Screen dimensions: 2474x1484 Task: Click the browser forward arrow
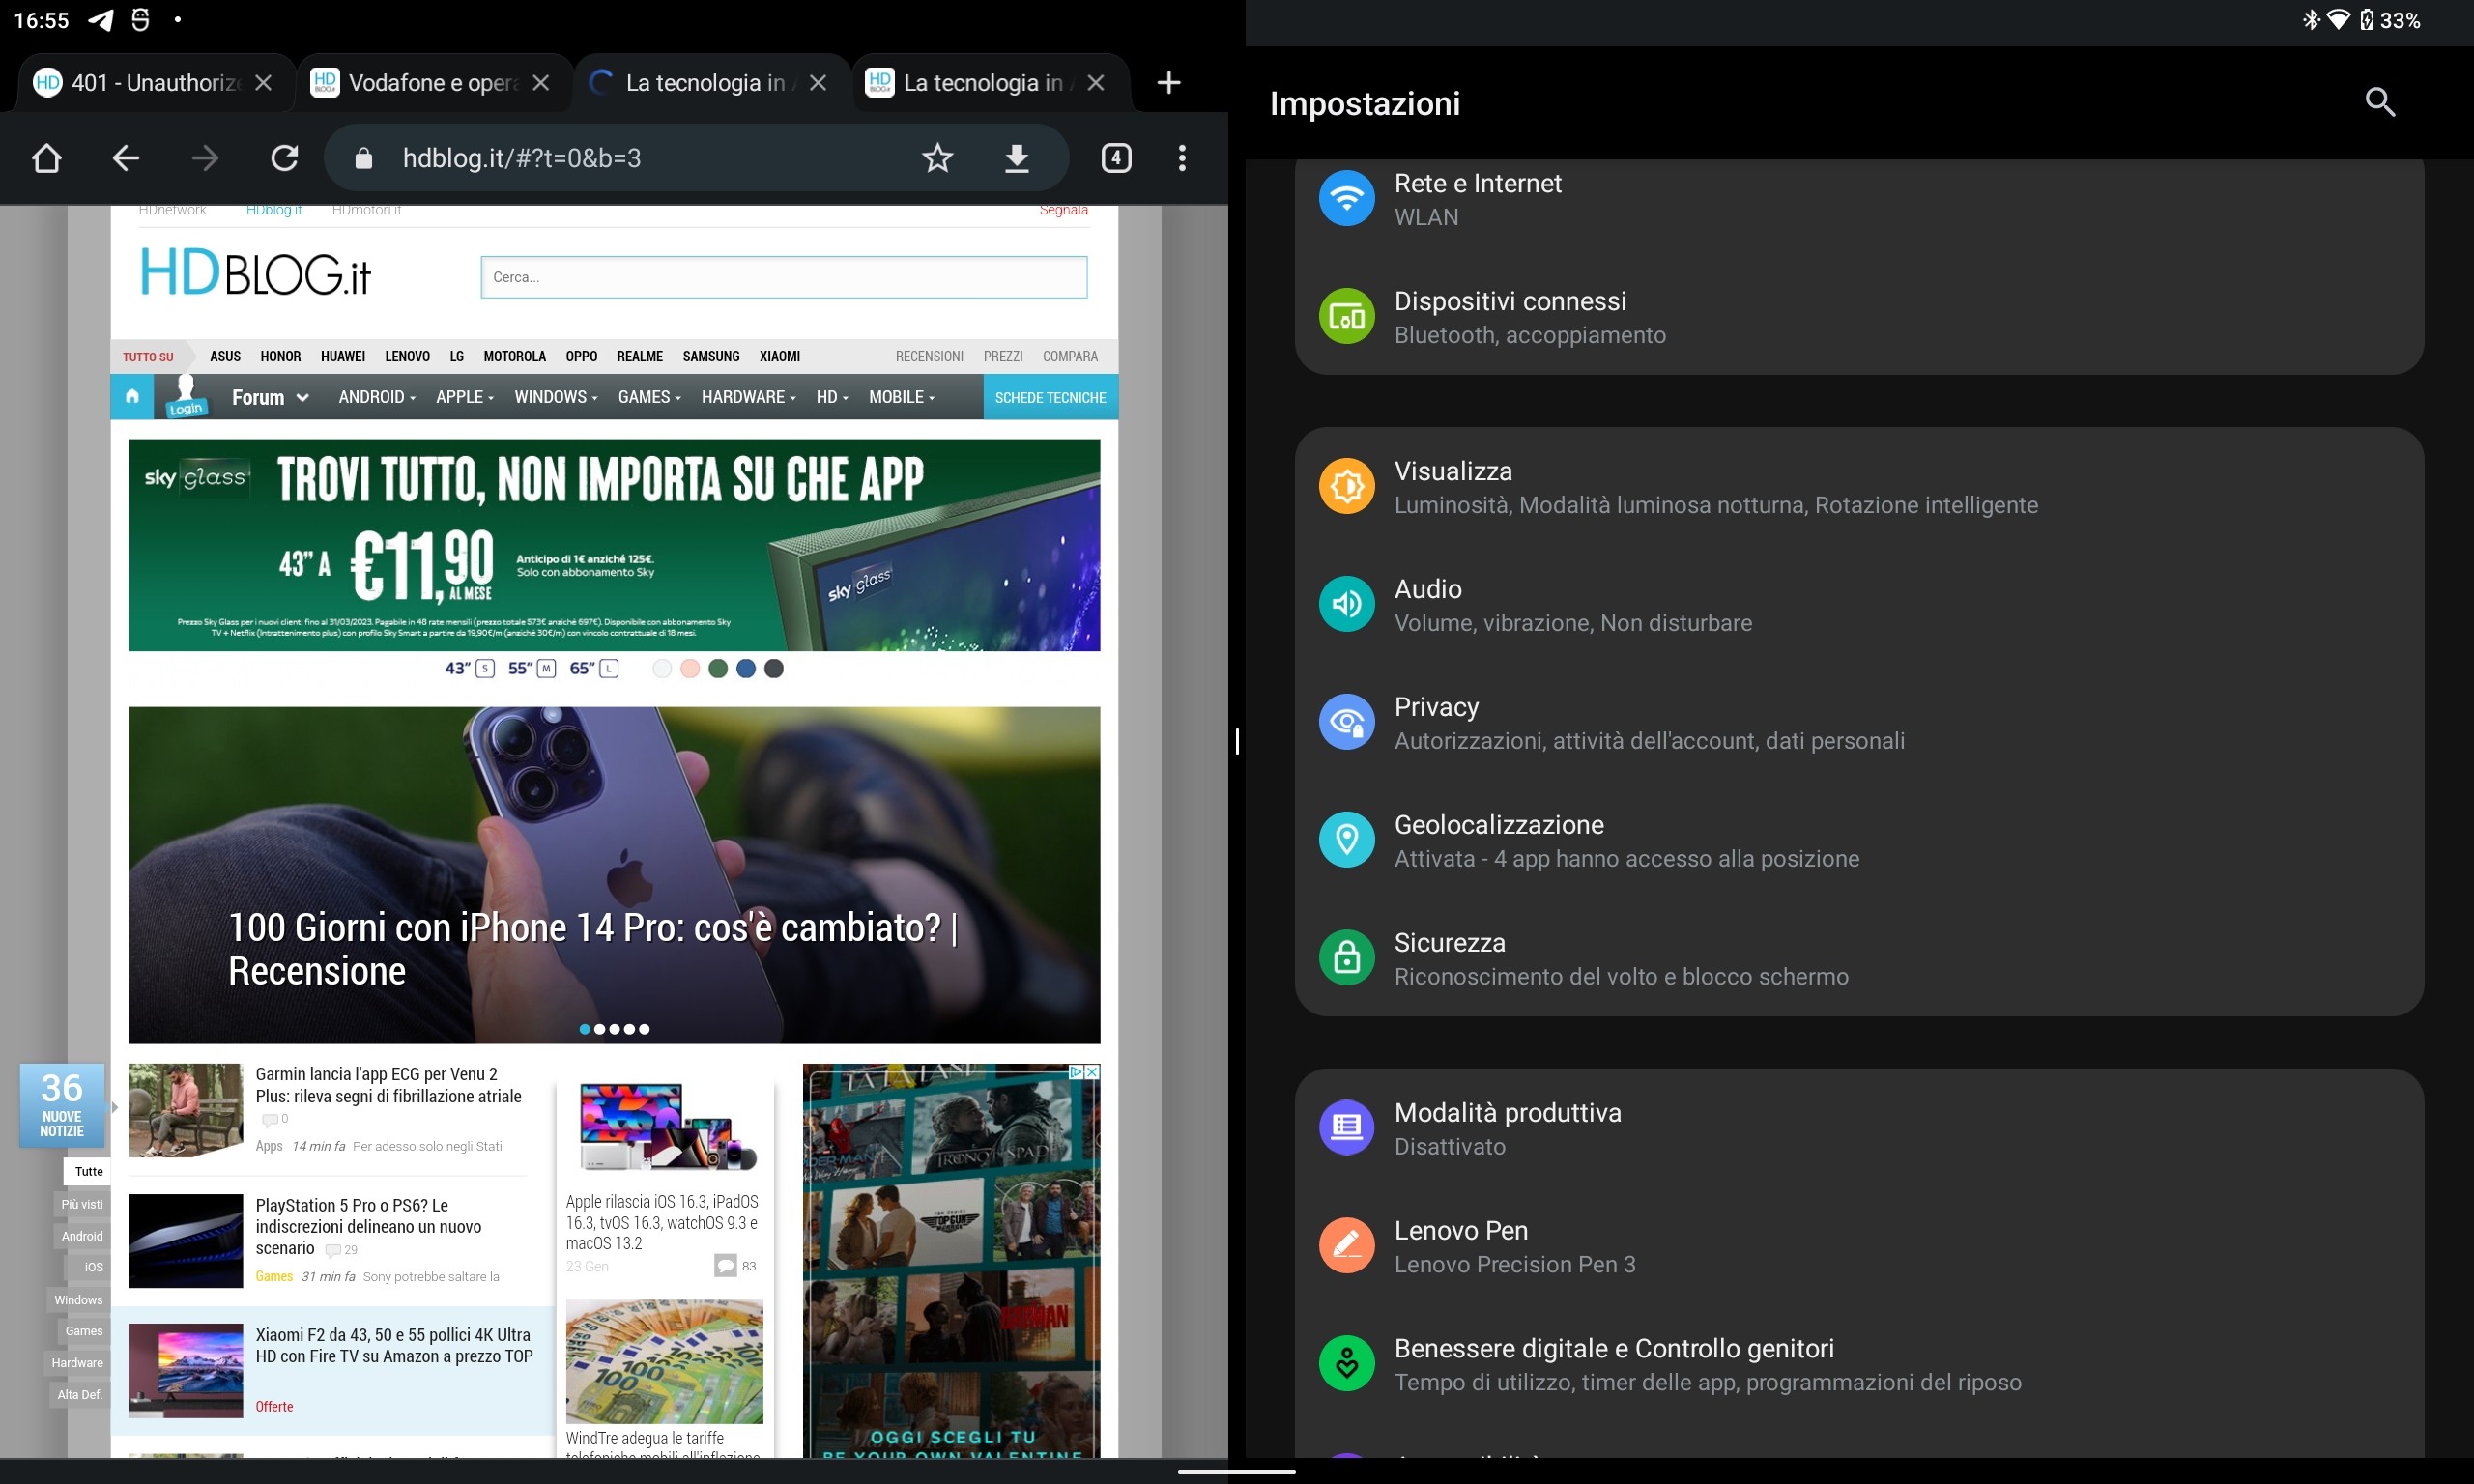[205, 158]
